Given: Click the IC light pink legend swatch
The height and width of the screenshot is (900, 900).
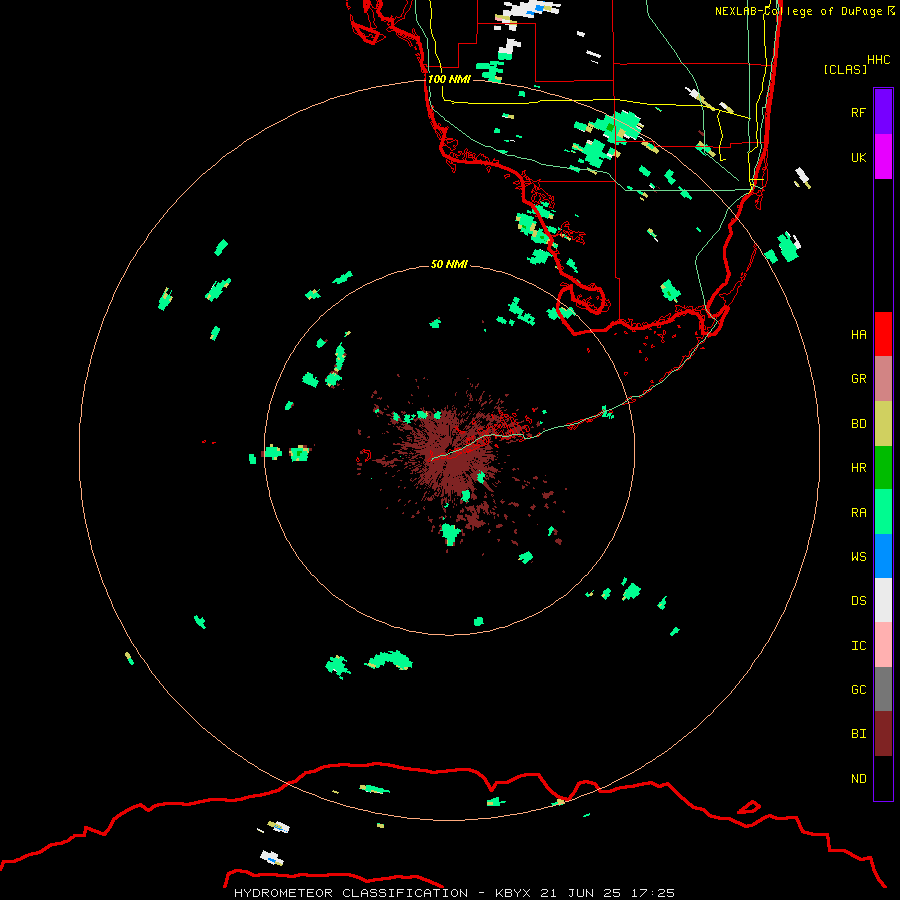Looking at the screenshot, I should click(883, 645).
